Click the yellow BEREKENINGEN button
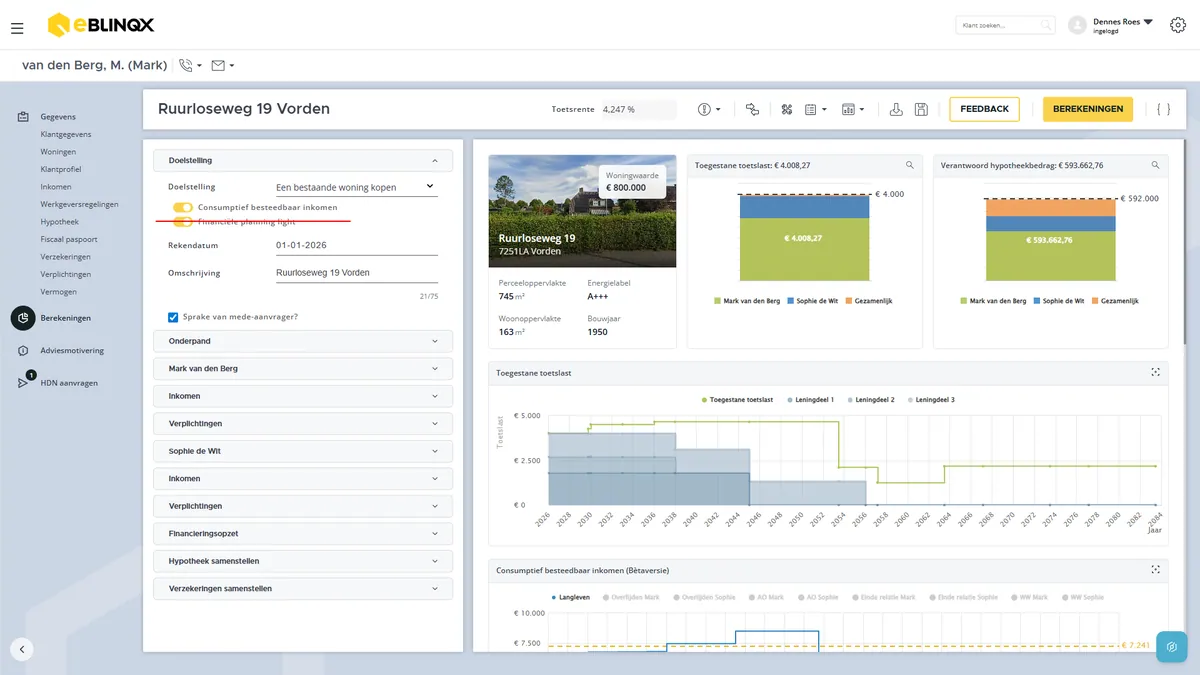This screenshot has height=675, width=1200. (x=1088, y=109)
